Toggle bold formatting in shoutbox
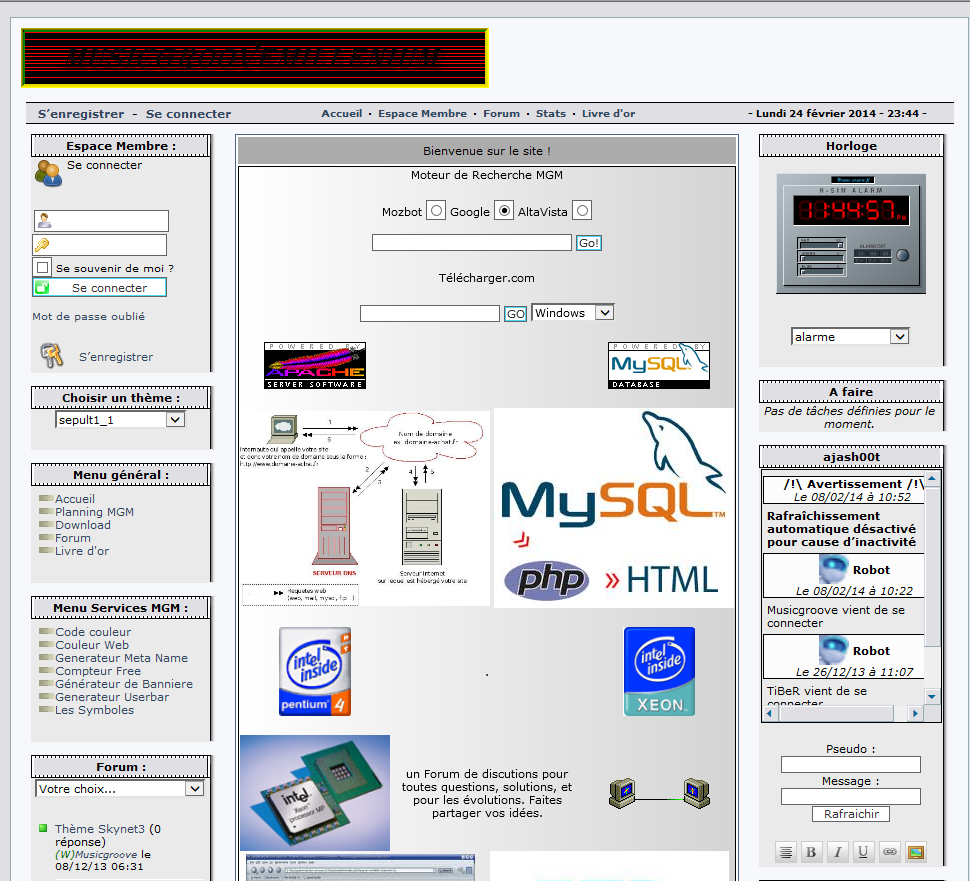Screen dimensions: 970x881 [811, 852]
